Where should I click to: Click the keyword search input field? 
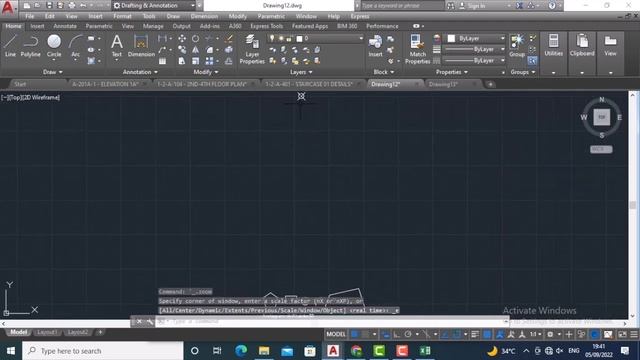pyautogui.click(x=402, y=6)
